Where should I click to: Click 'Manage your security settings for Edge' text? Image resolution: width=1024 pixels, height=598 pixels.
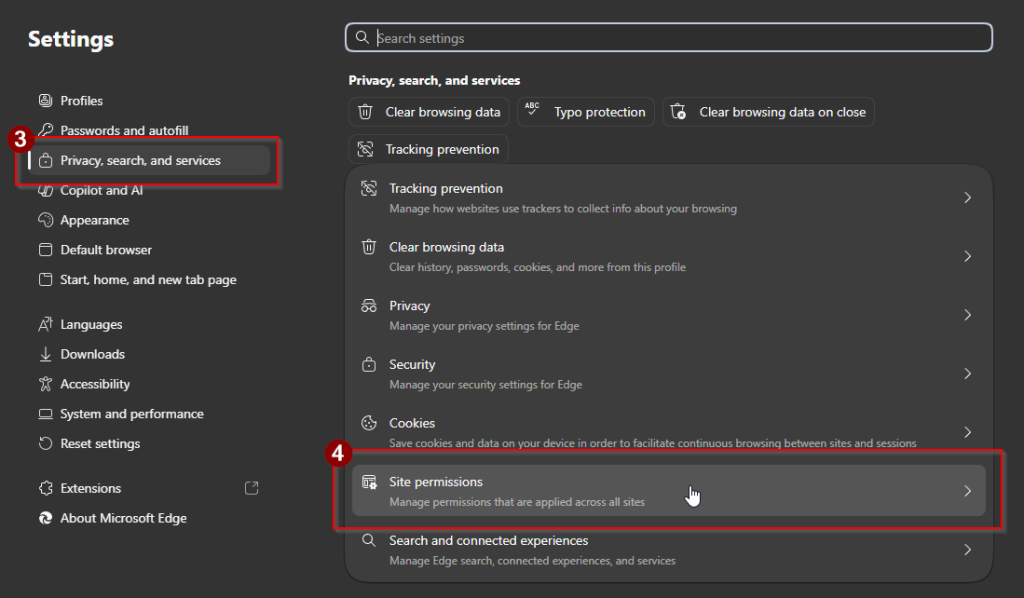point(485,385)
